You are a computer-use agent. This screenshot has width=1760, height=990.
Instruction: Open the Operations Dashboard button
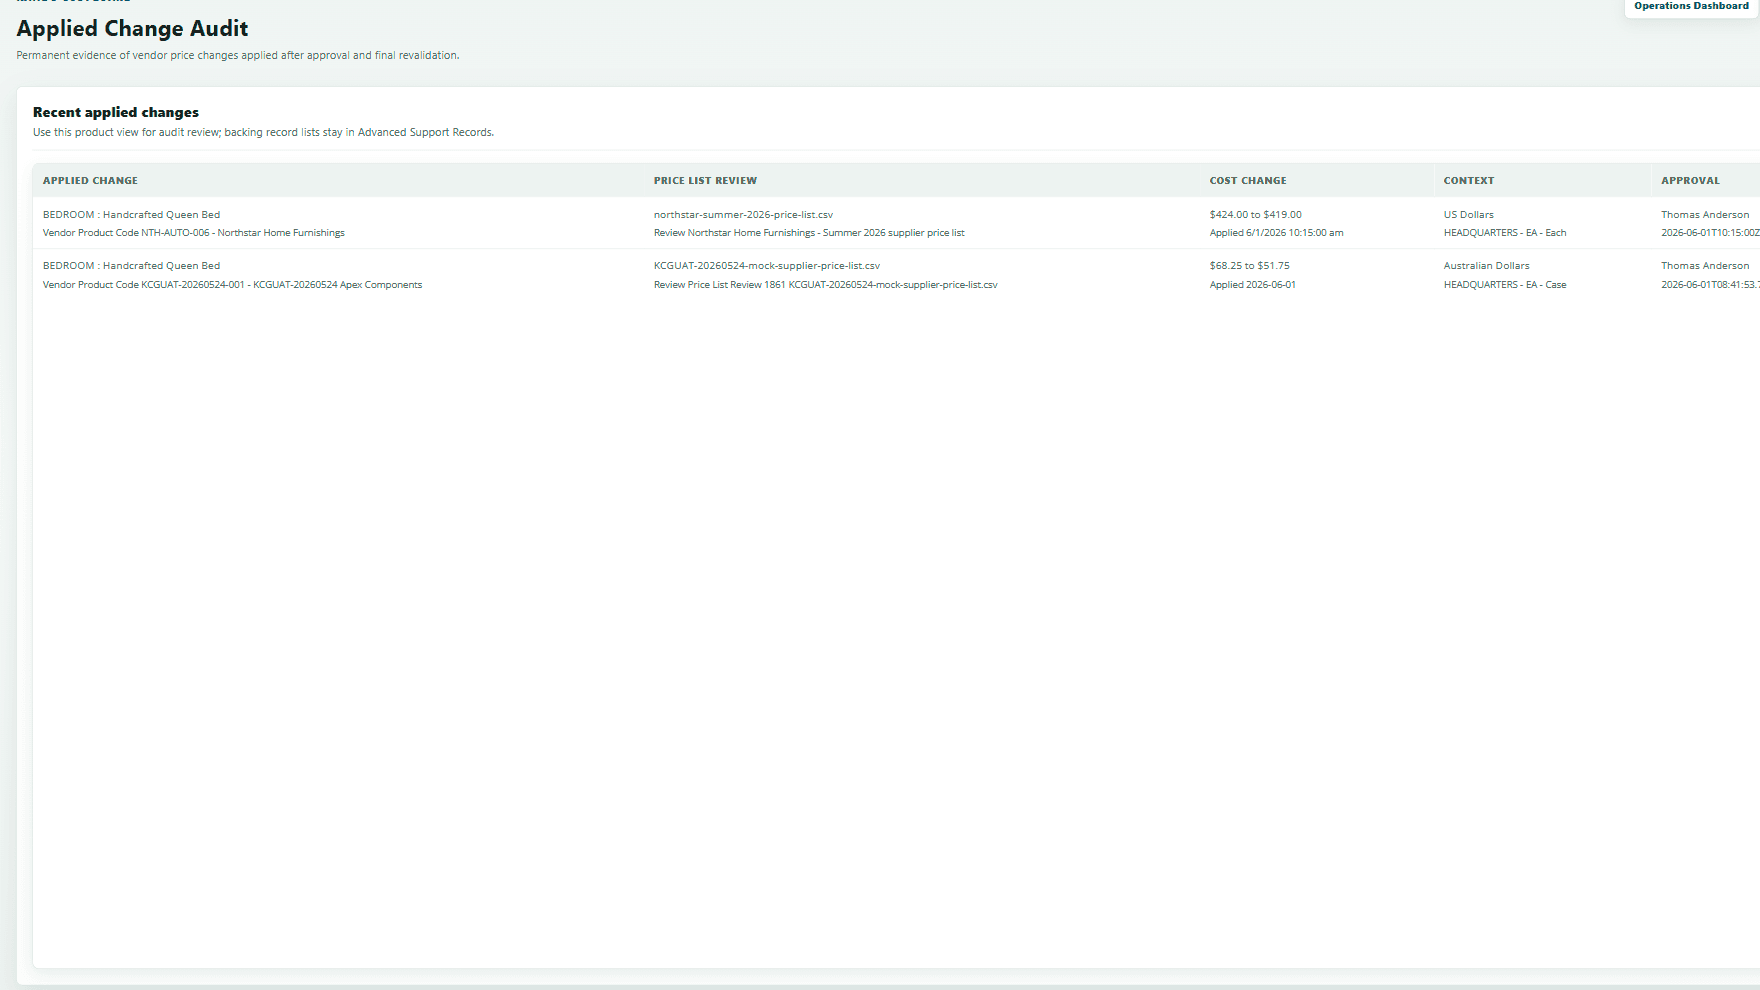click(1691, 7)
